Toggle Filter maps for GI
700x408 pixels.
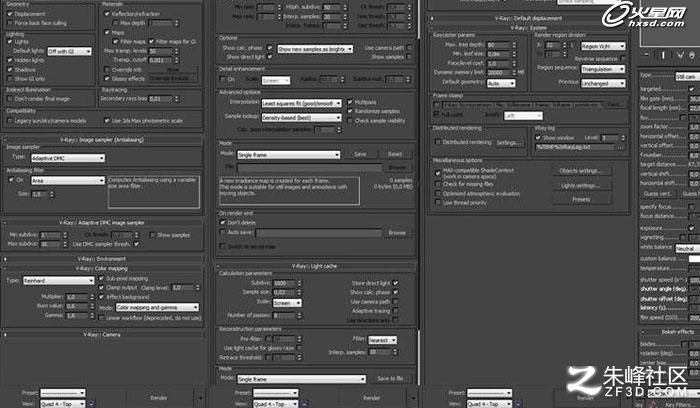pyautogui.click(x=151, y=42)
